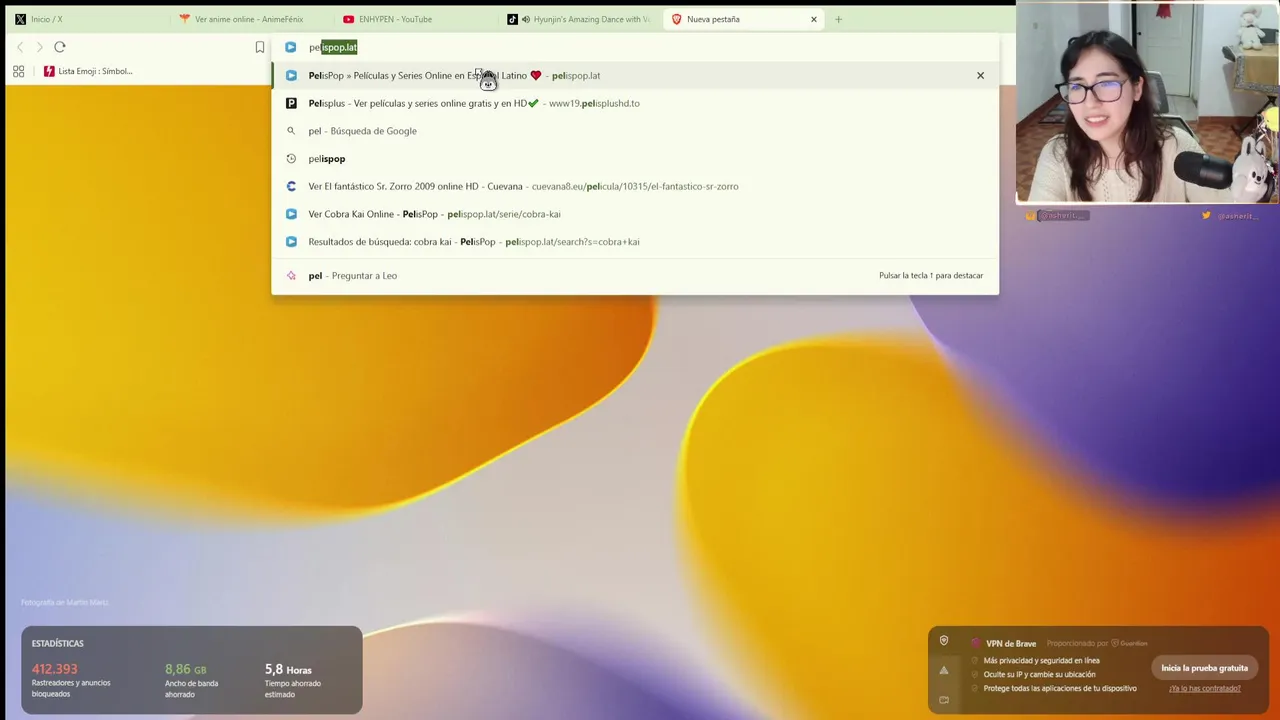Screen dimensions: 1280x720
Task: Click Inicia la prueba gratuita button
Action: [1204, 668]
